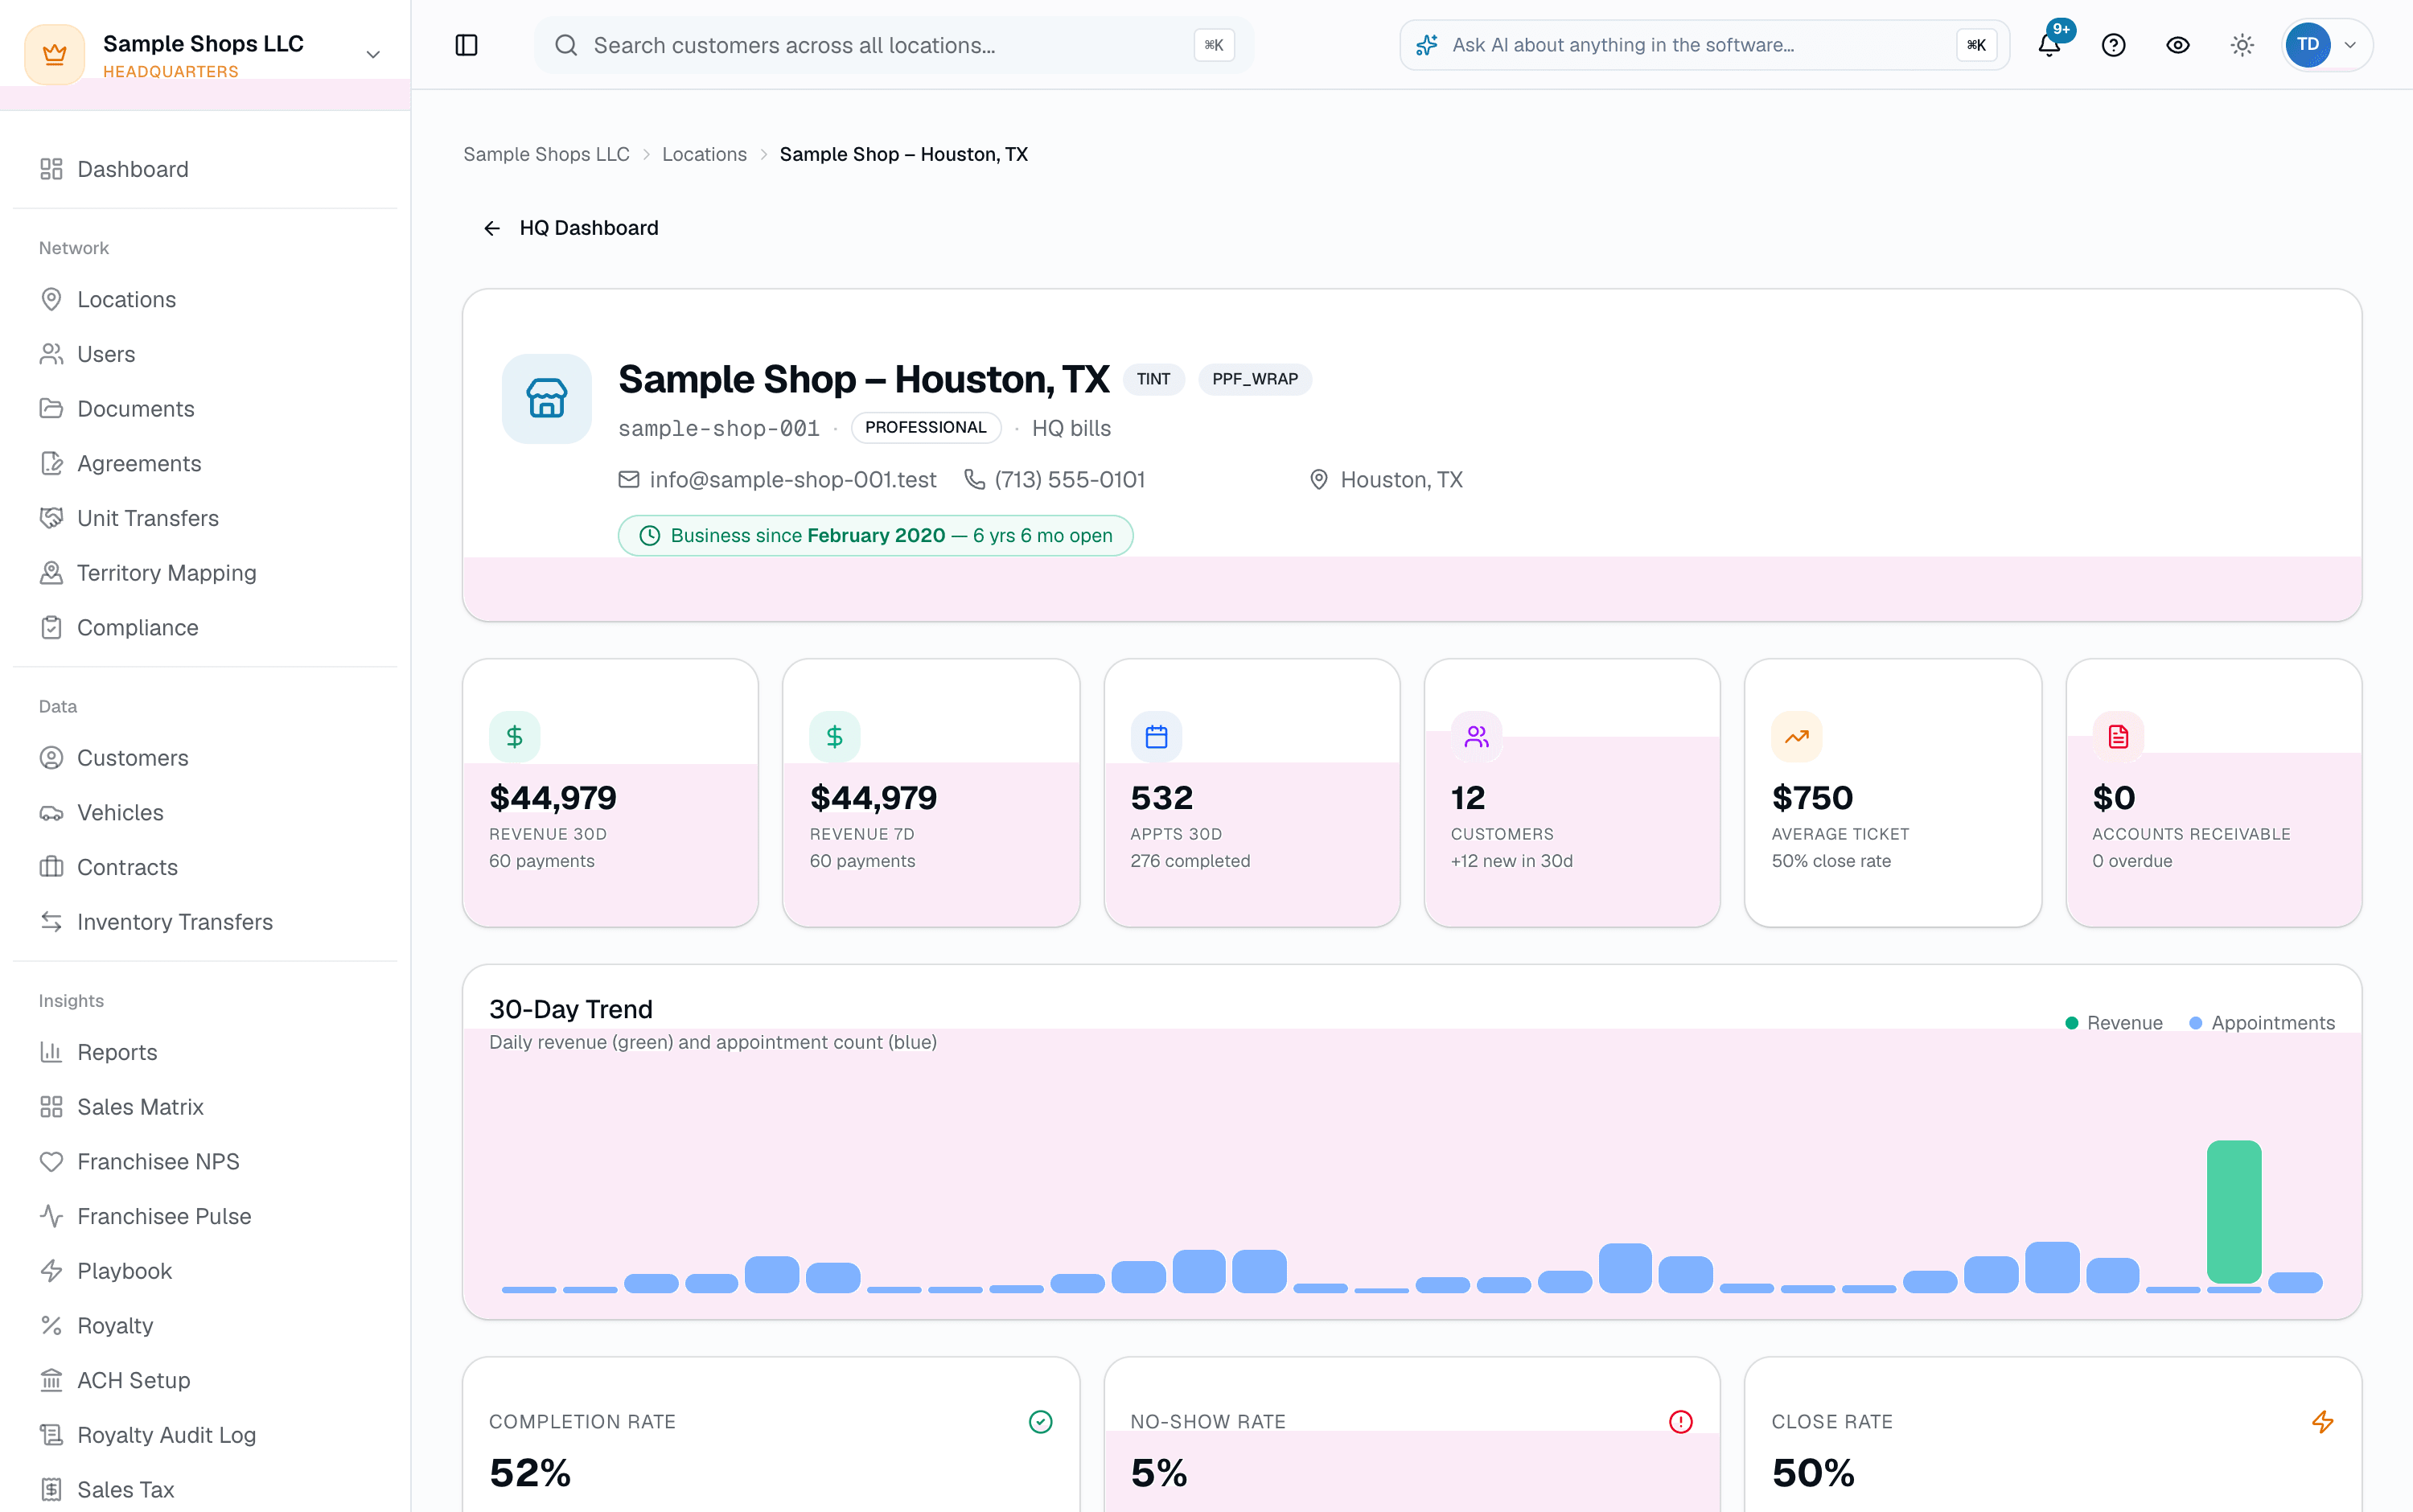The width and height of the screenshot is (2413, 1512).
Task: Click the Compliance clipboard icon
Action: pyautogui.click(x=51, y=627)
